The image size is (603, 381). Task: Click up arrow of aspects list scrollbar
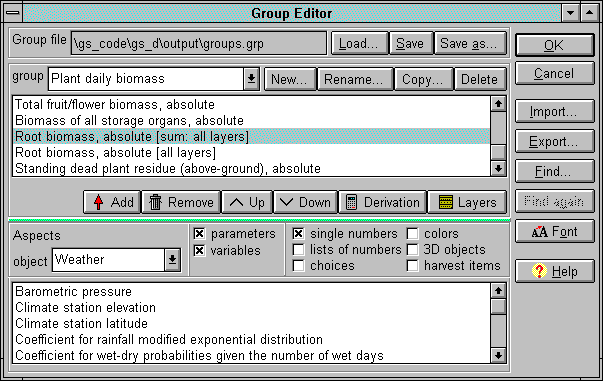click(498, 291)
